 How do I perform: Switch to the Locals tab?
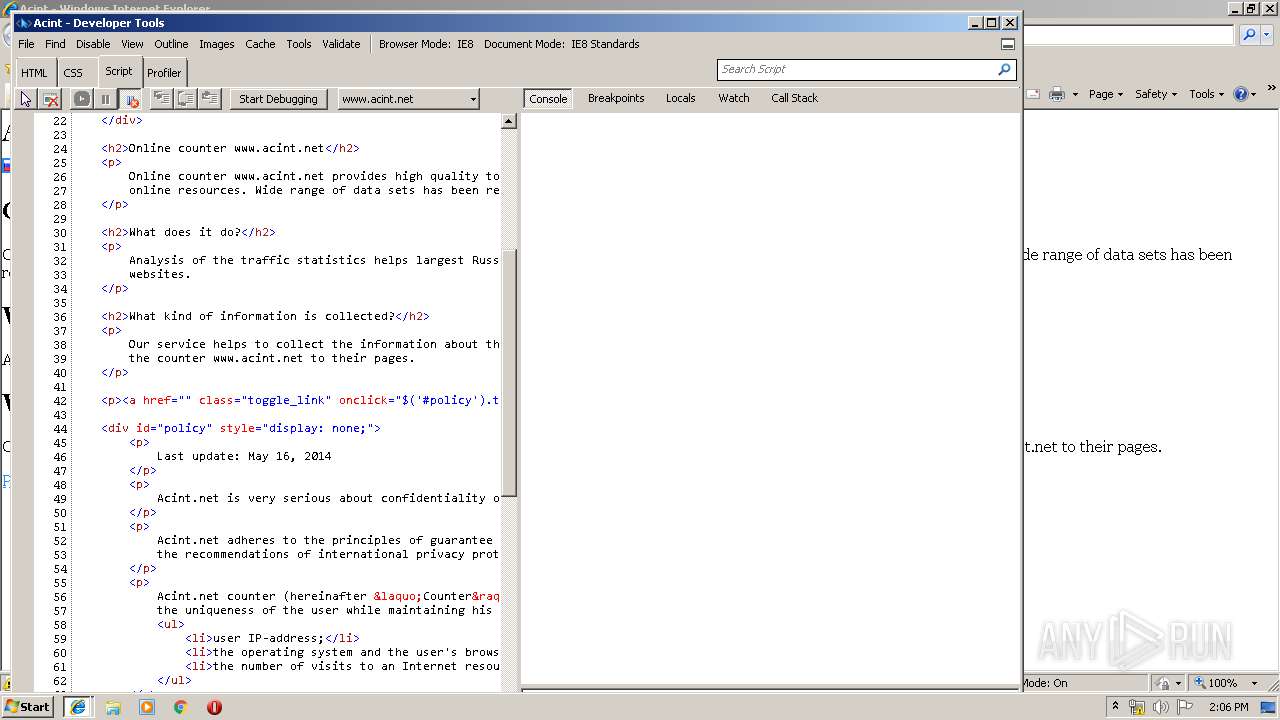pyautogui.click(x=681, y=98)
